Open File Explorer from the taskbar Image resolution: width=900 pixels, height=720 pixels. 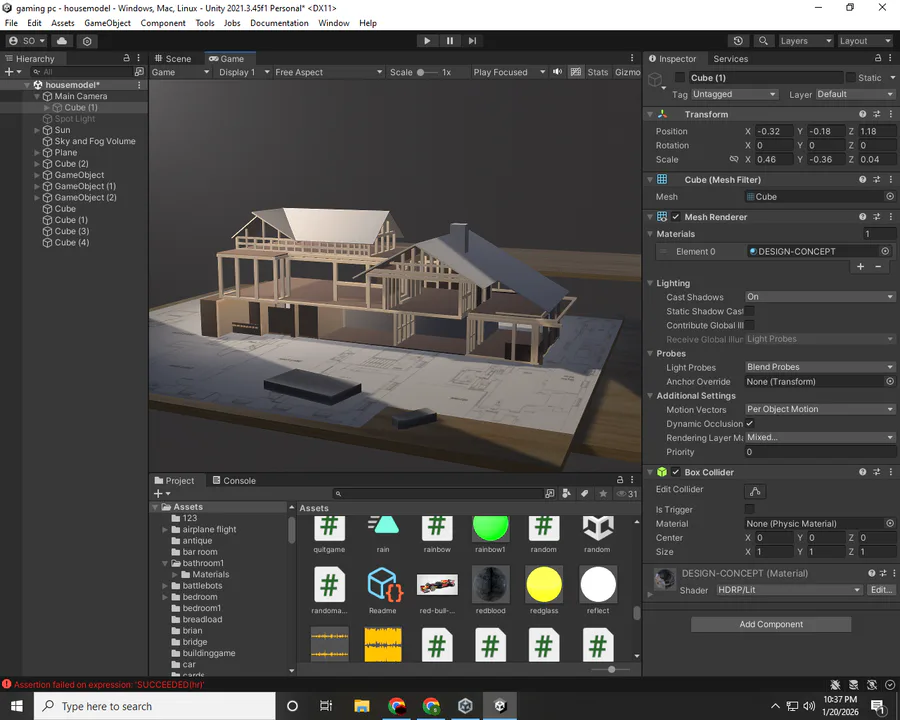tap(362, 706)
